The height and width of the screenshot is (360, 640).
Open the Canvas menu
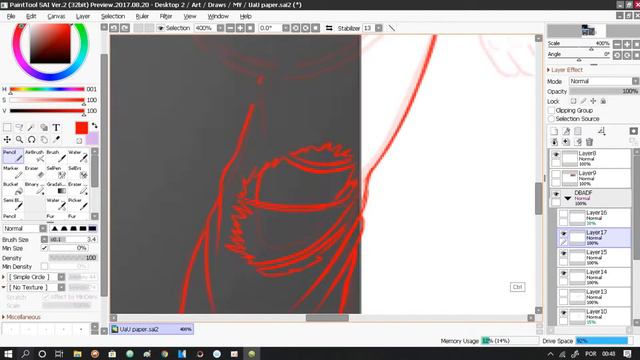coord(56,16)
